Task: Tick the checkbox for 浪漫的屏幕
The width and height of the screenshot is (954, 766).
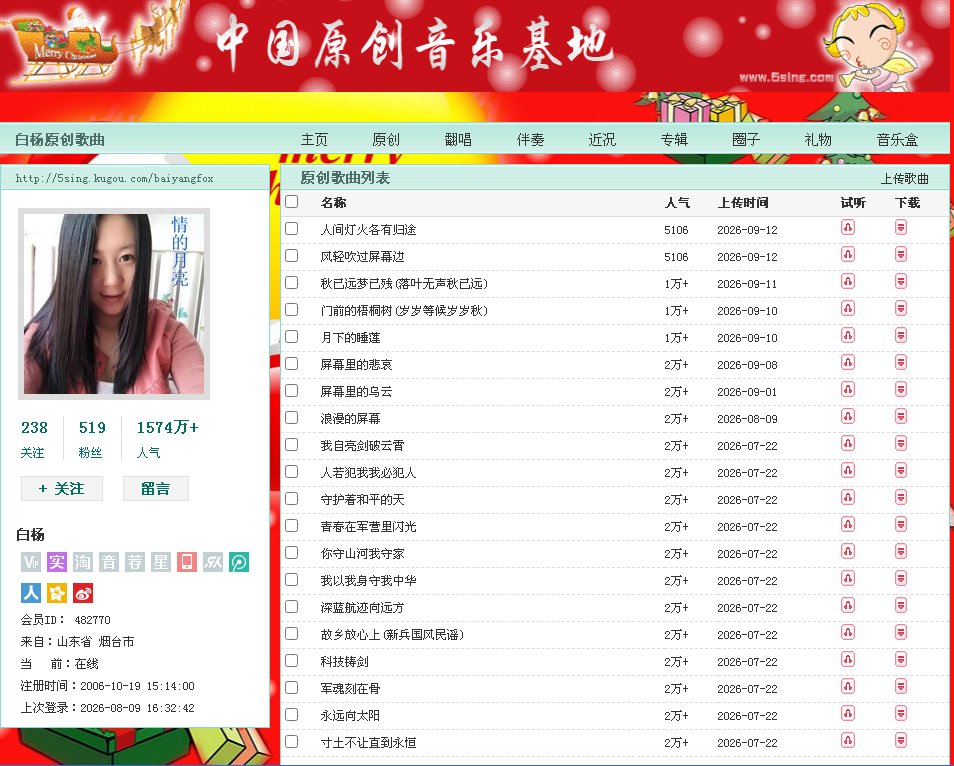Action: 292,418
